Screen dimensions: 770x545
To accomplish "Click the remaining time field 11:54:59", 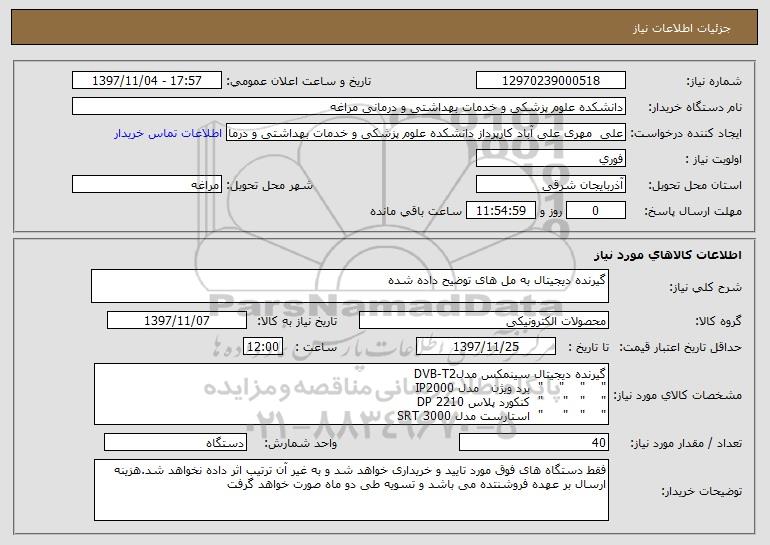I will coord(500,210).
